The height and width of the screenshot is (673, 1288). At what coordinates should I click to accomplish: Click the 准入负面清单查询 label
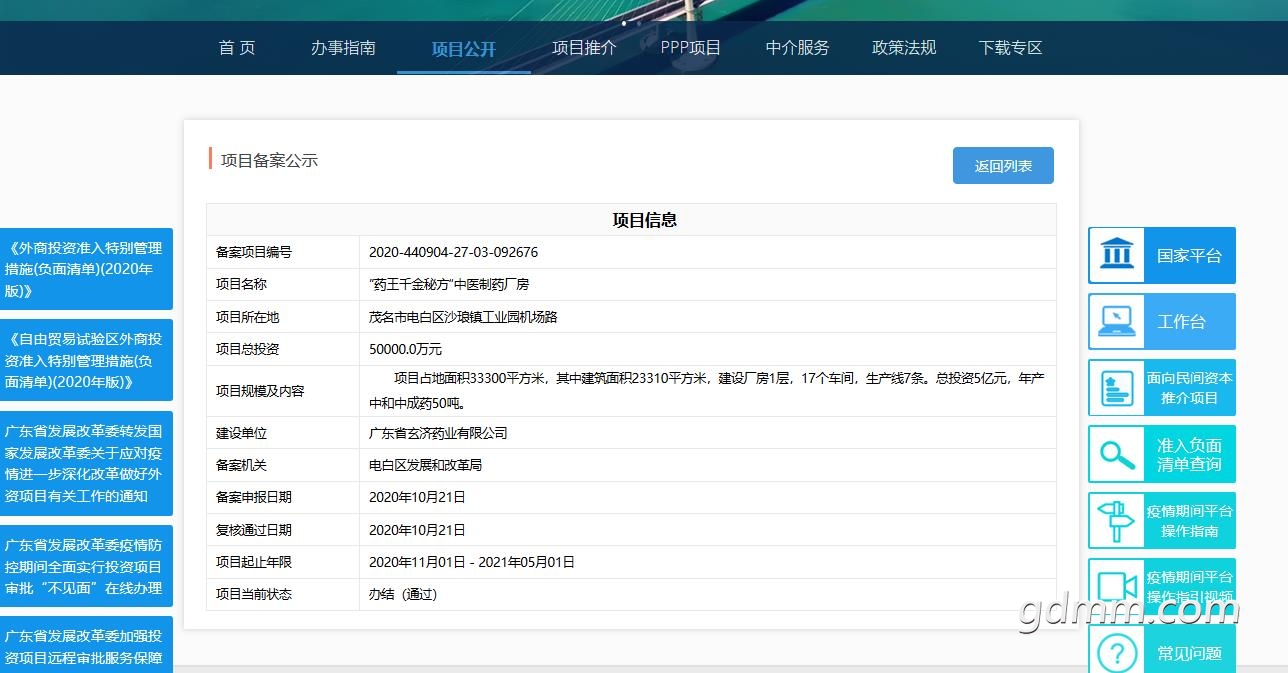tap(1189, 454)
